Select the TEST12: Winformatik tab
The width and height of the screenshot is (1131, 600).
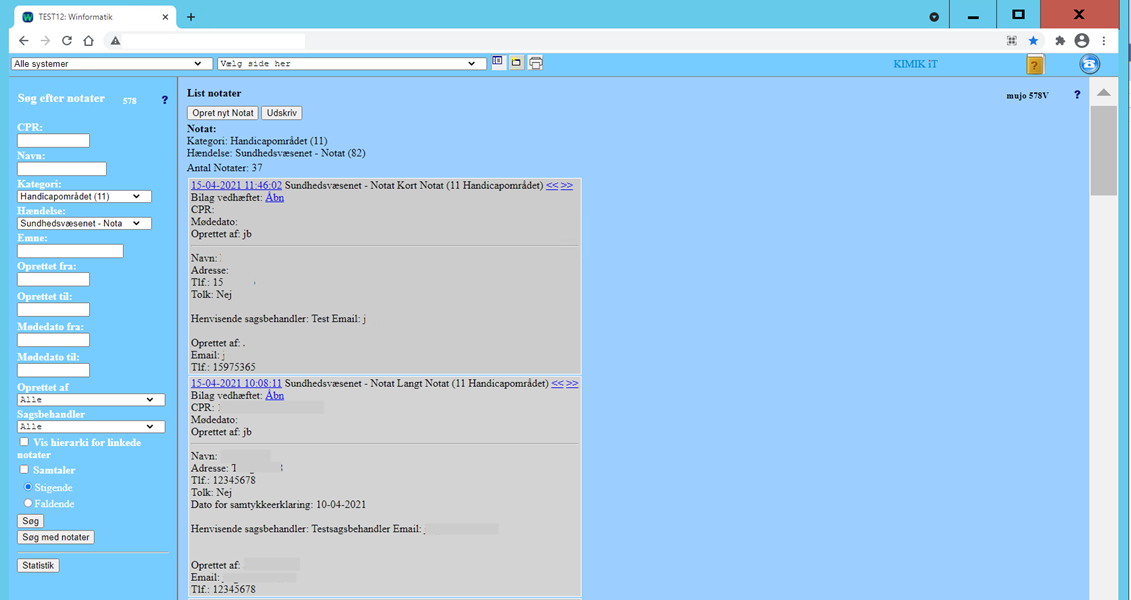[94, 17]
